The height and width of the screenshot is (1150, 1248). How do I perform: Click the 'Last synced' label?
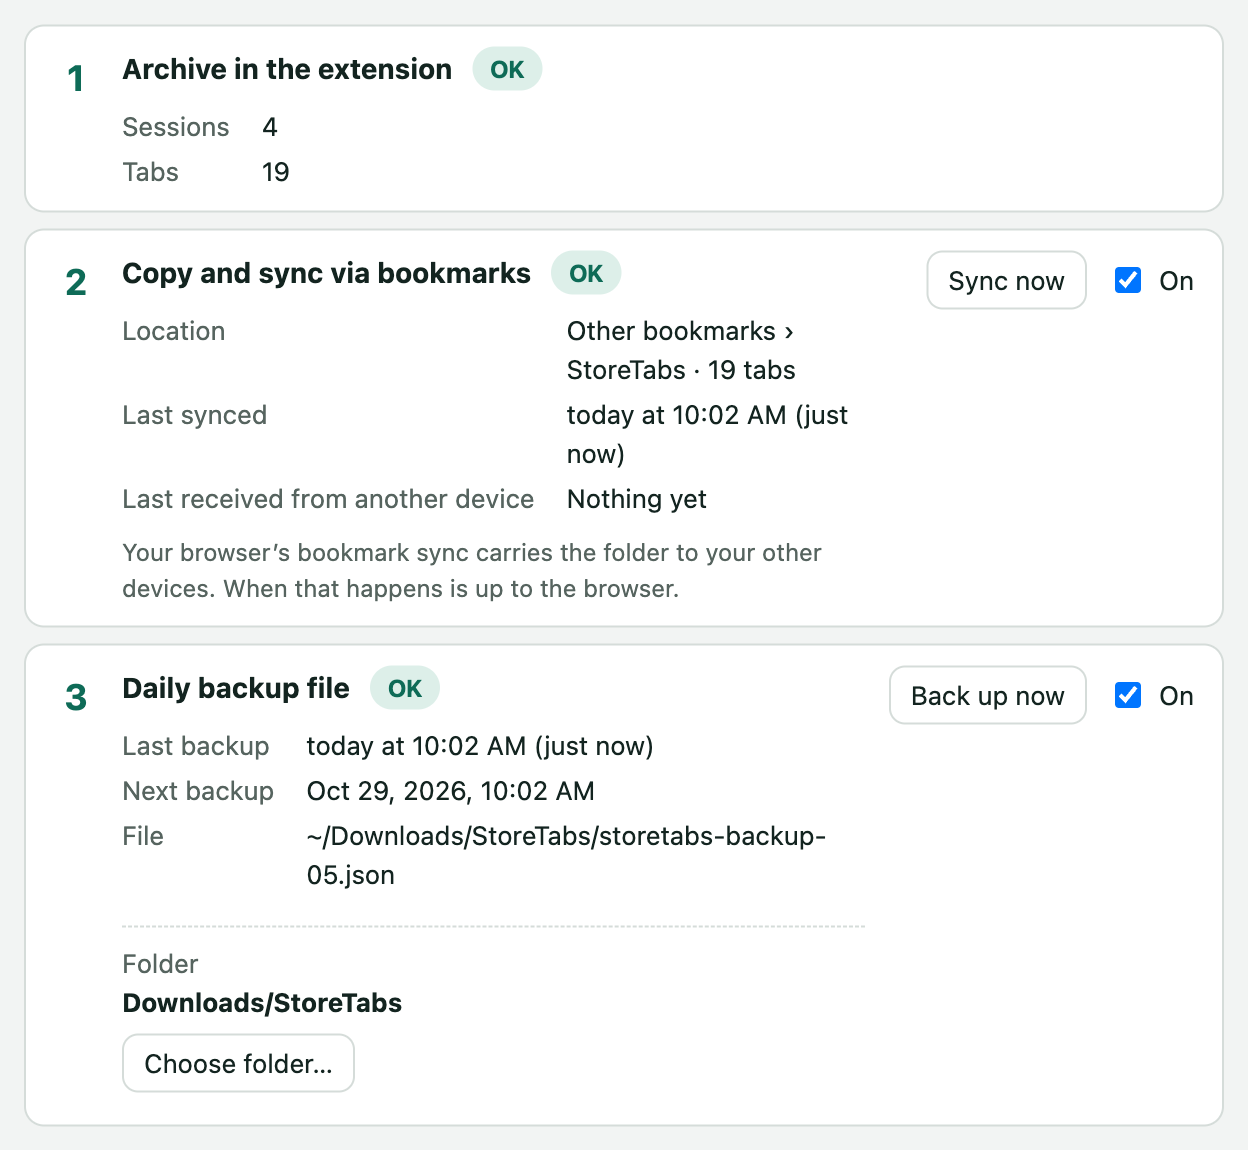[x=195, y=415]
